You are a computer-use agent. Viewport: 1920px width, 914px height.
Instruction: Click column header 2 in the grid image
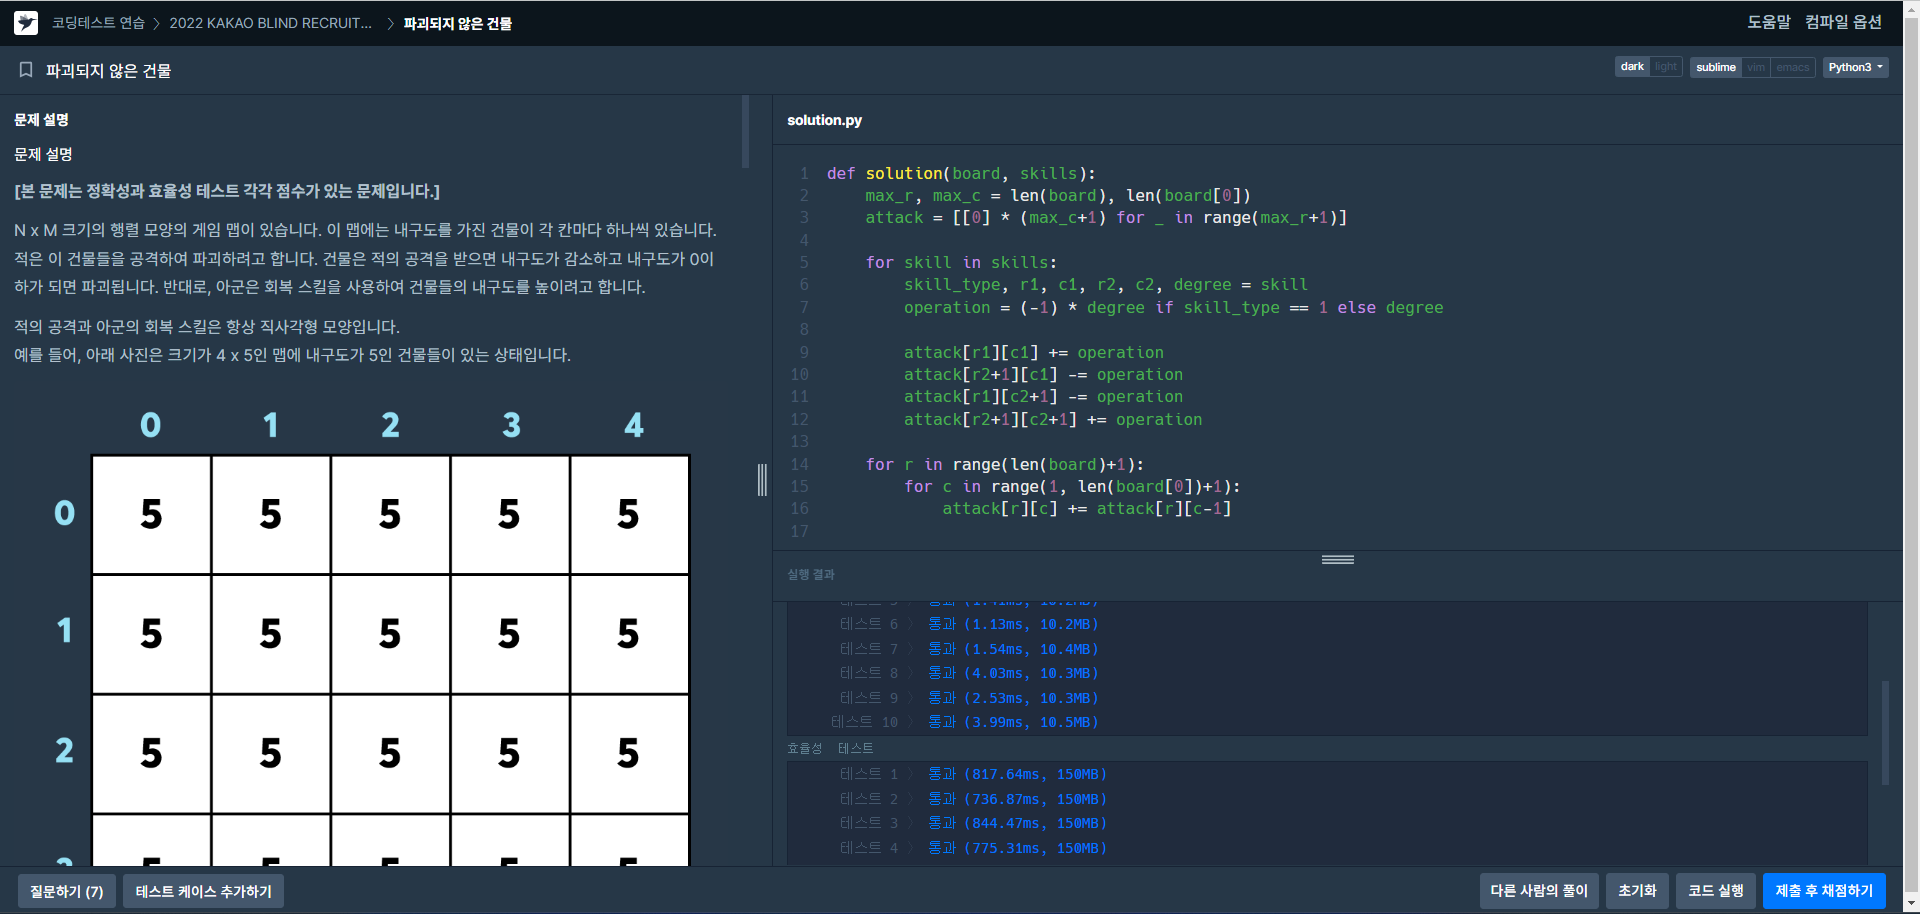click(x=390, y=425)
